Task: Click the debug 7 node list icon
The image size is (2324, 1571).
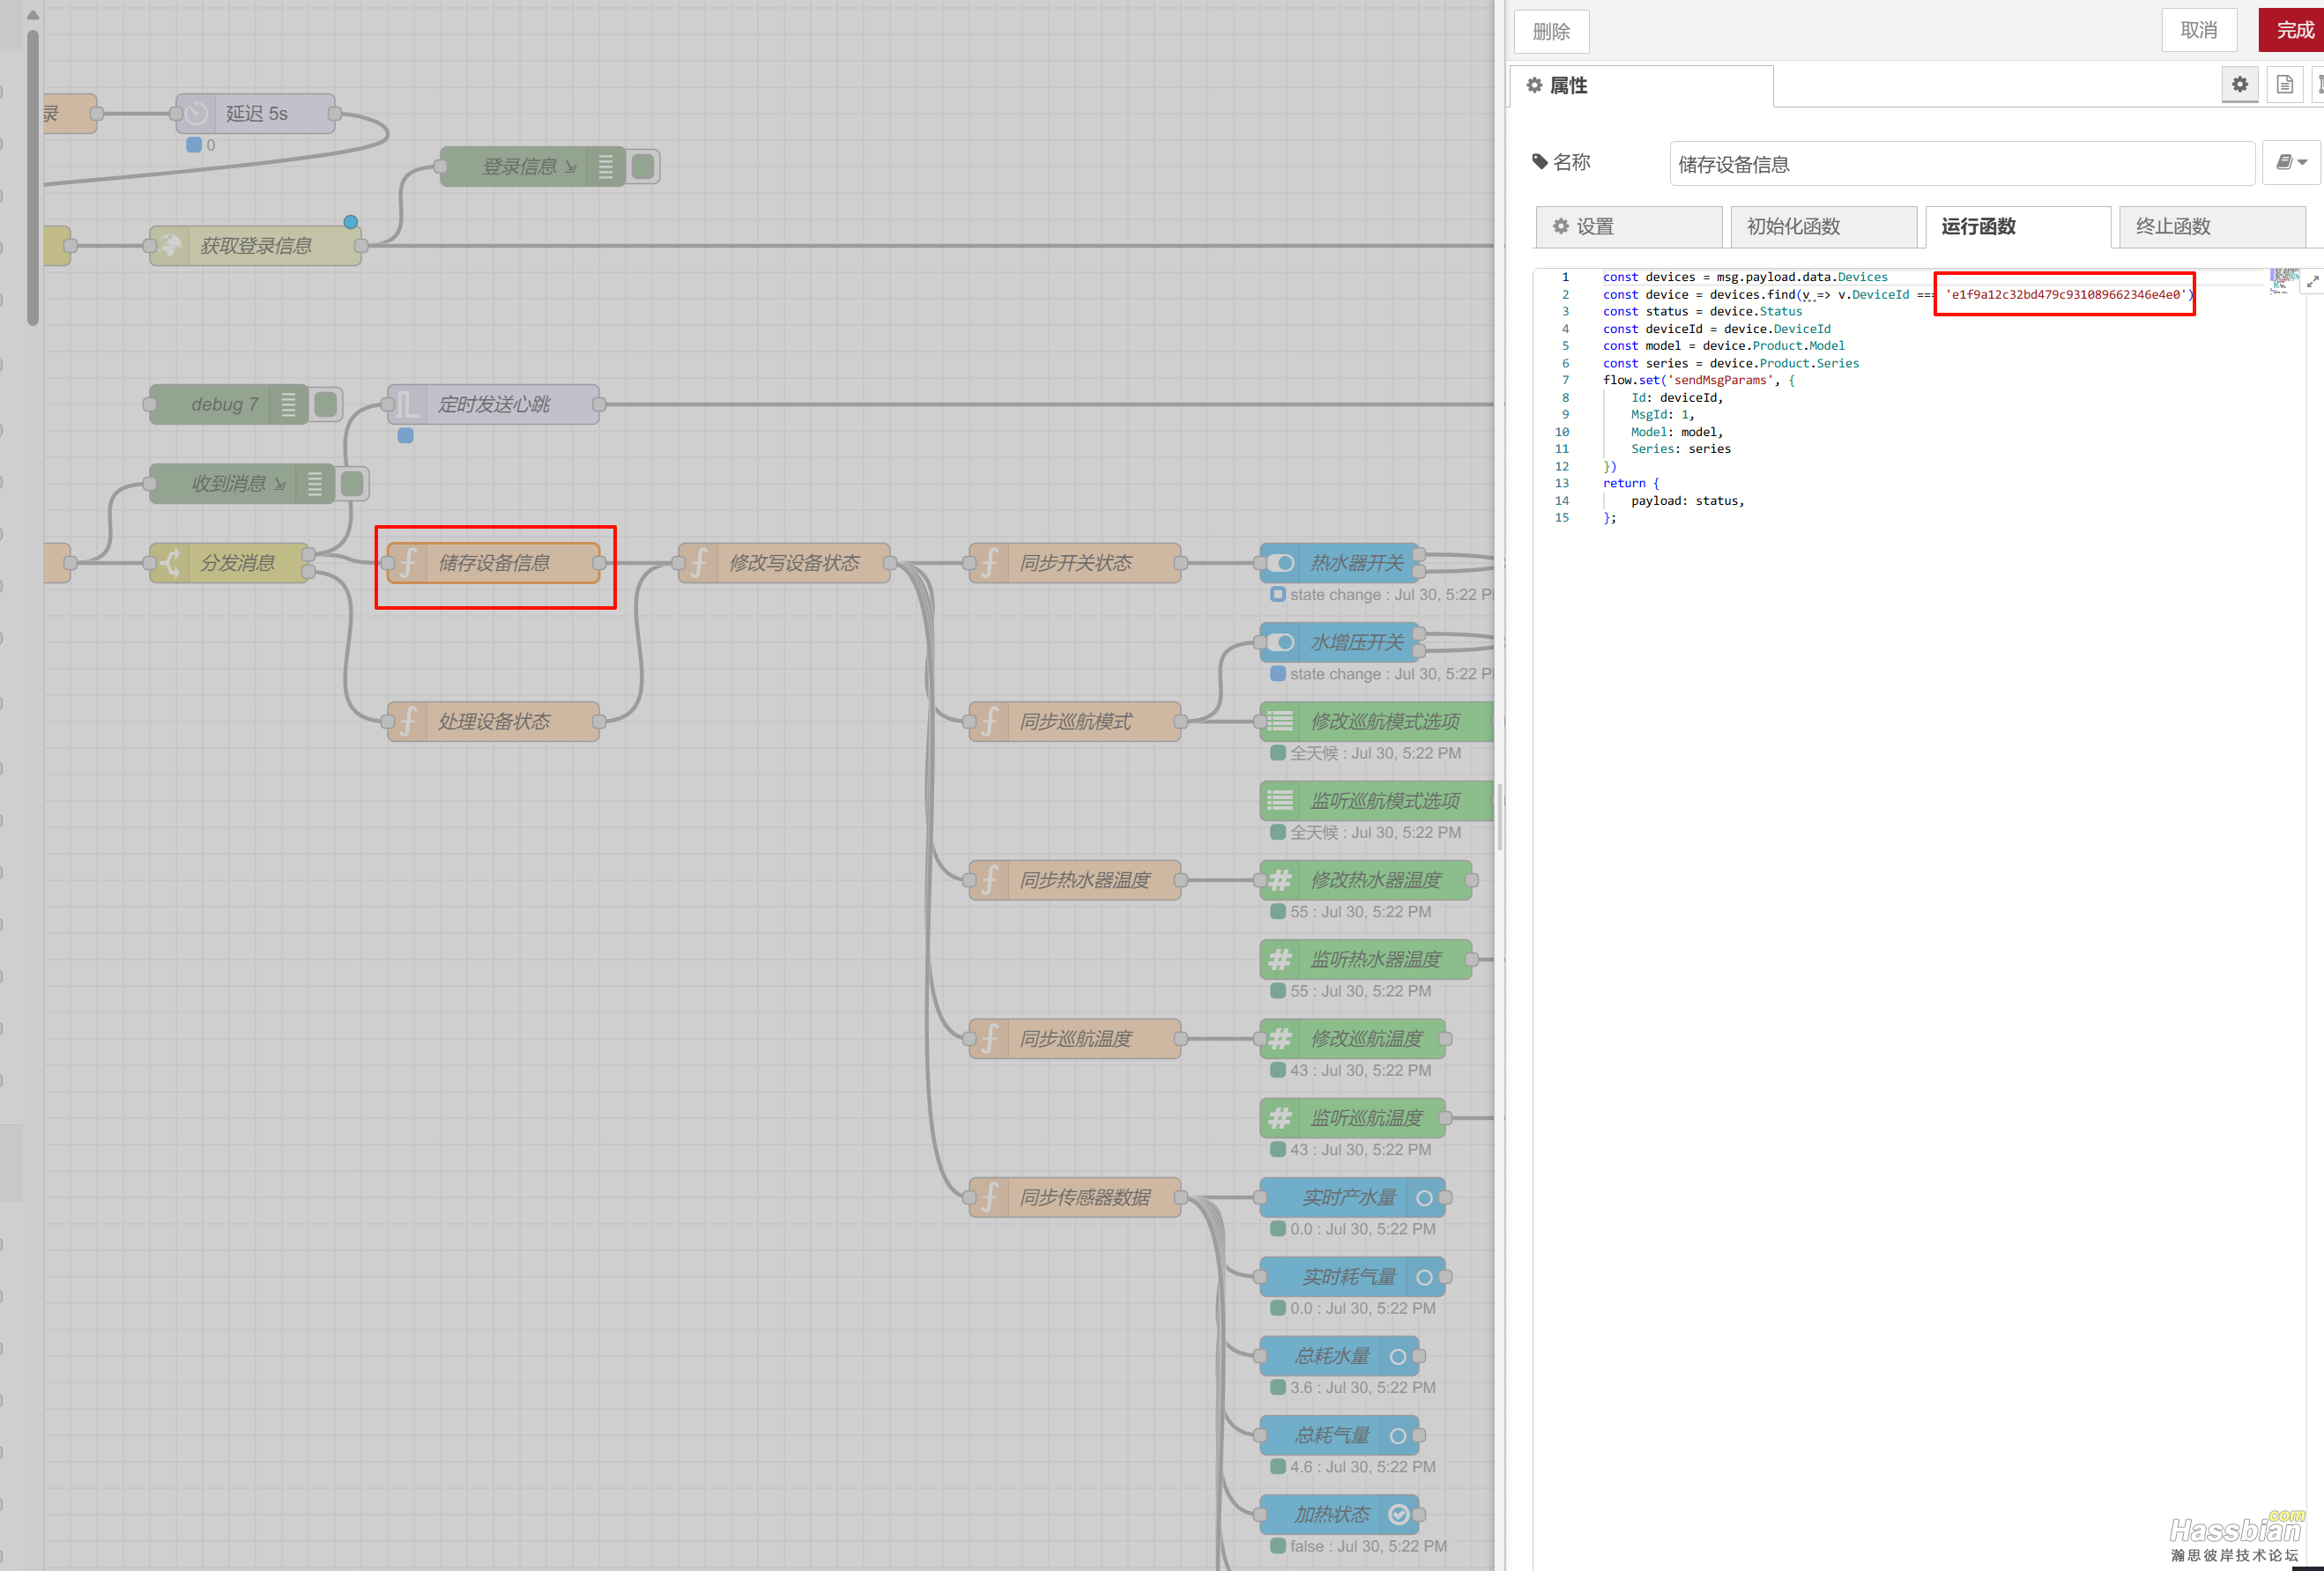Action: click(x=288, y=404)
